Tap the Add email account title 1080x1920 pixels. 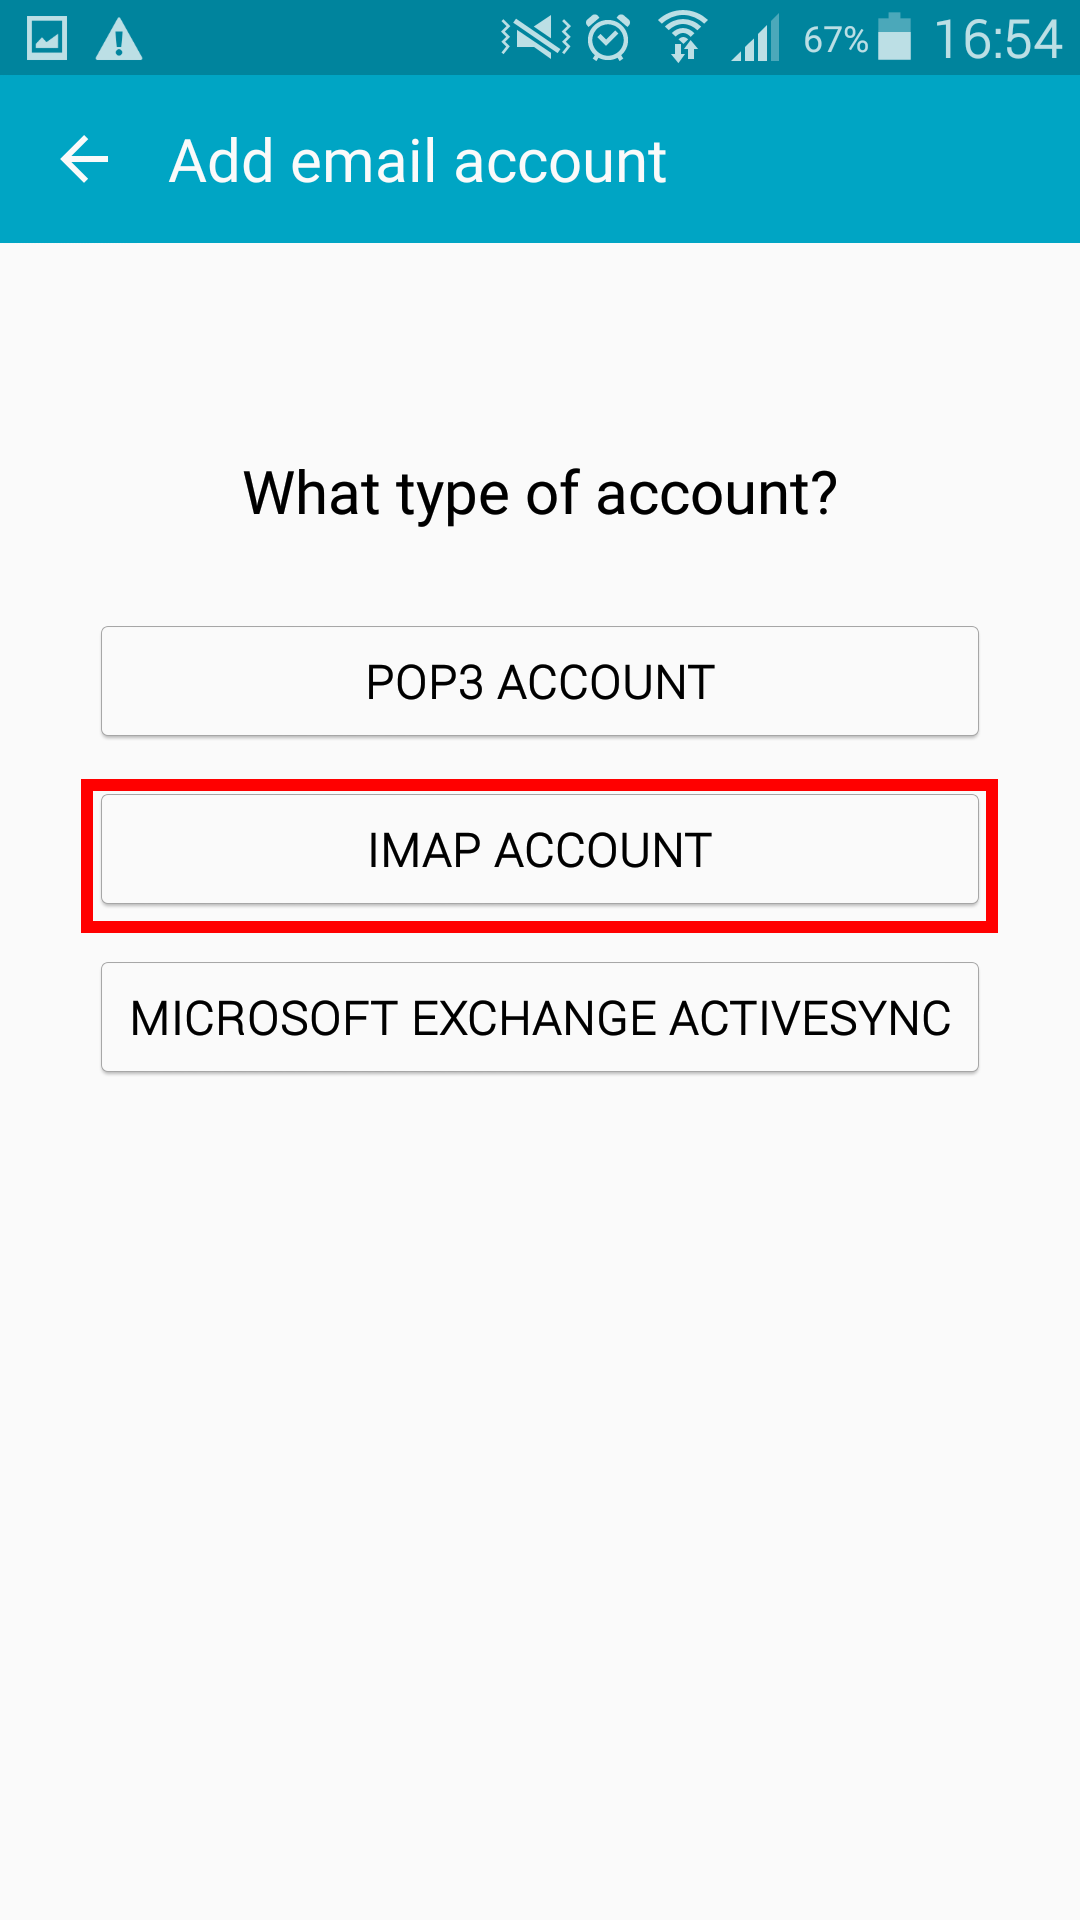[x=418, y=161]
